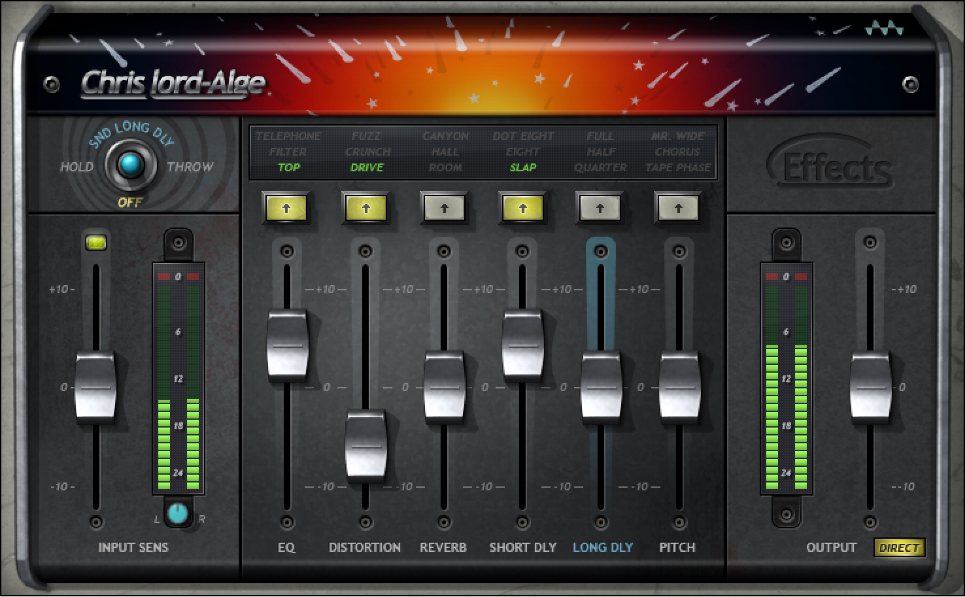
Task: Select the Fuzz distortion type
Action: click(x=366, y=136)
